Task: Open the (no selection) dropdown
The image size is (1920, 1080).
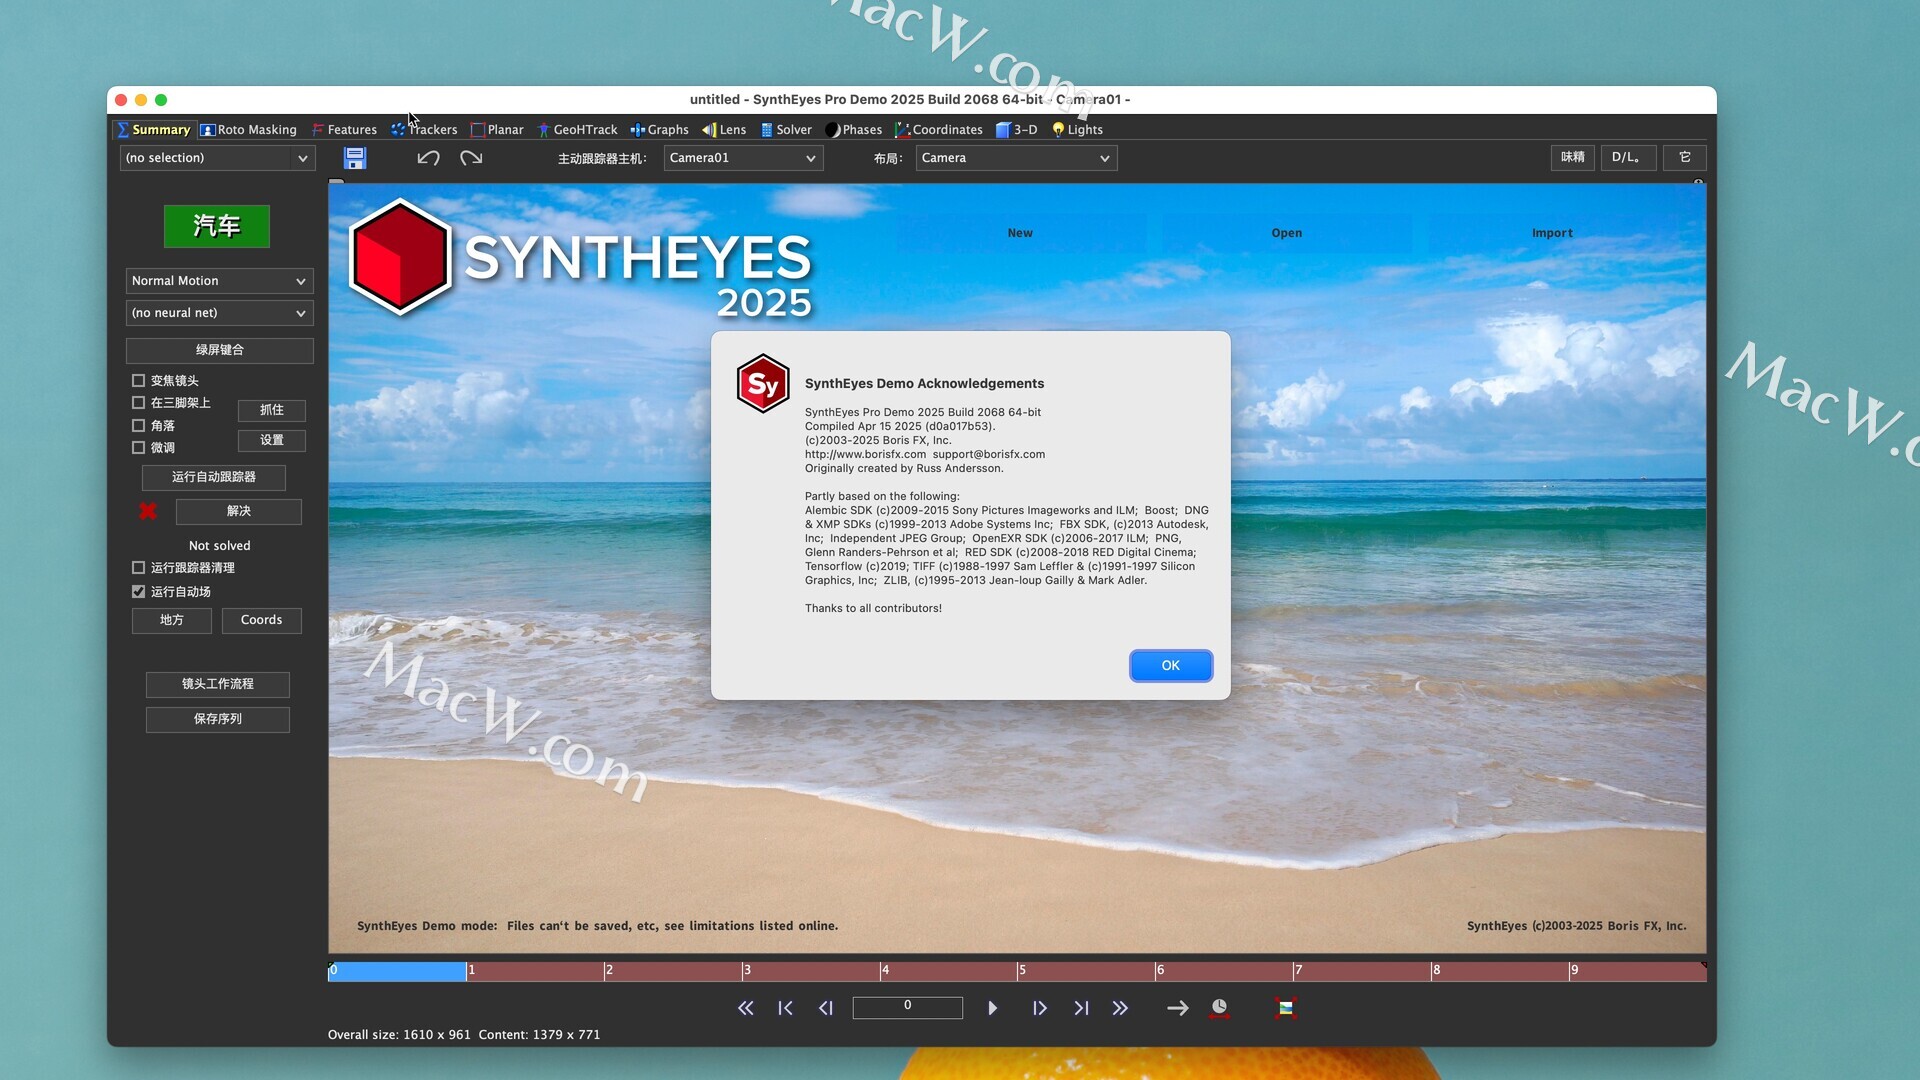Action: (x=218, y=158)
